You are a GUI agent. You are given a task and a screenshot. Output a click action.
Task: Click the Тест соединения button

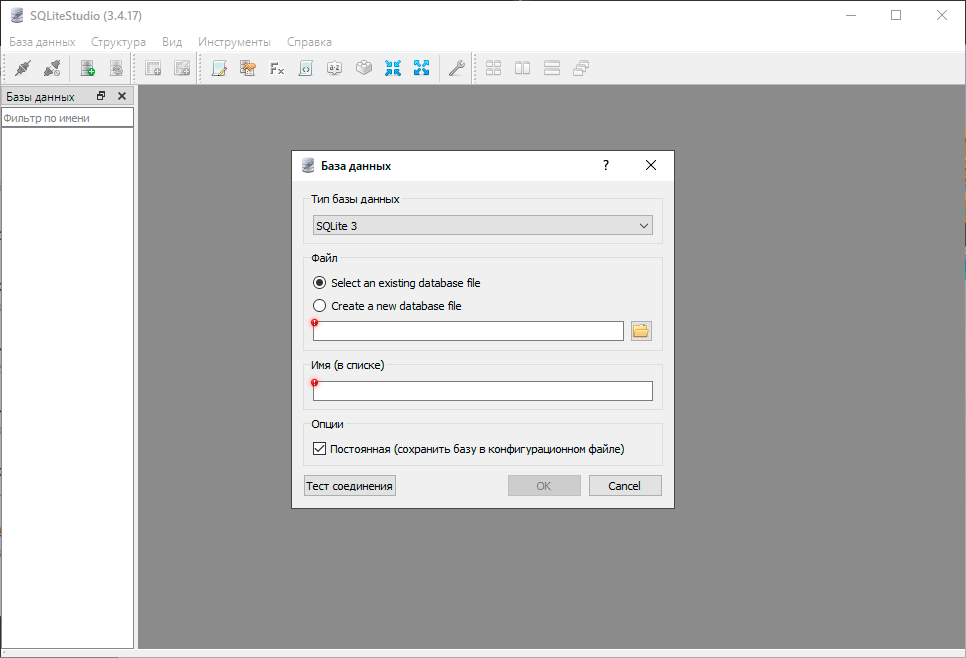click(x=350, y=485)
